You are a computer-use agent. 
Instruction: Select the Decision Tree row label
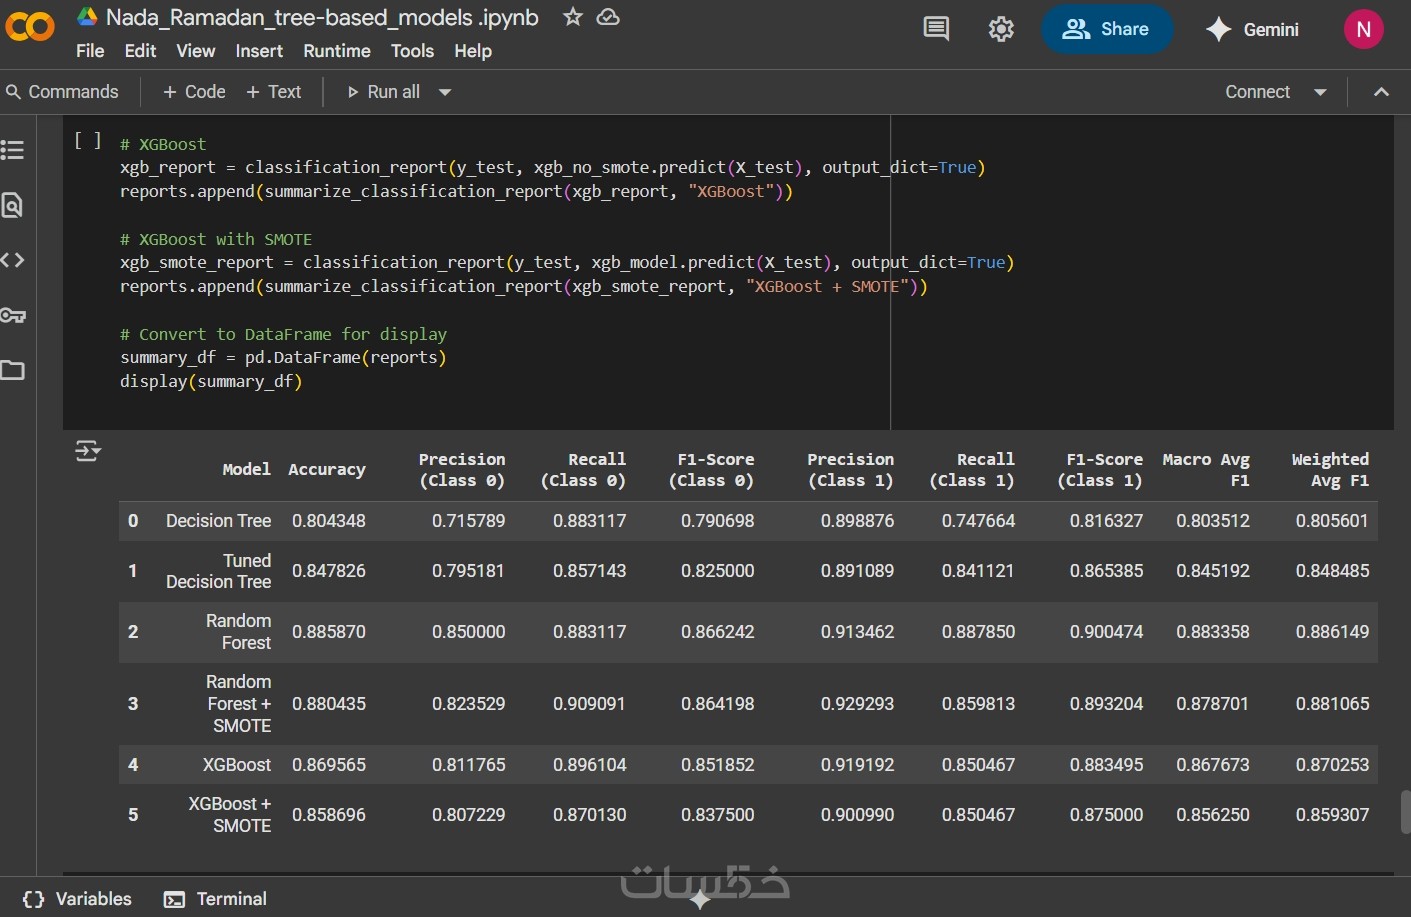[x=218, y=521]
